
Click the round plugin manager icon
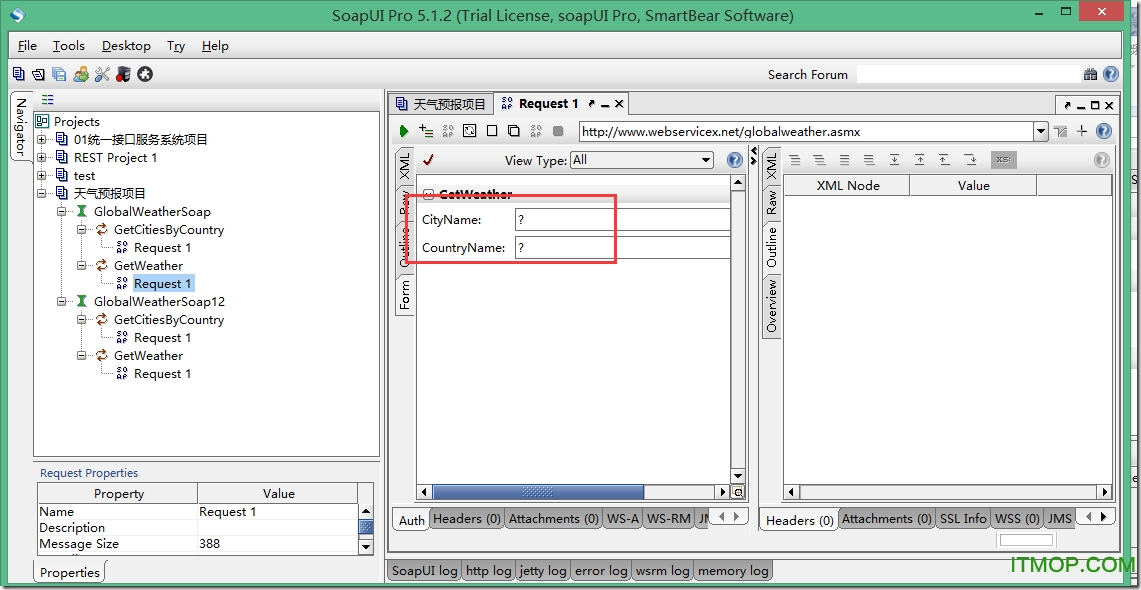(145, 73)
